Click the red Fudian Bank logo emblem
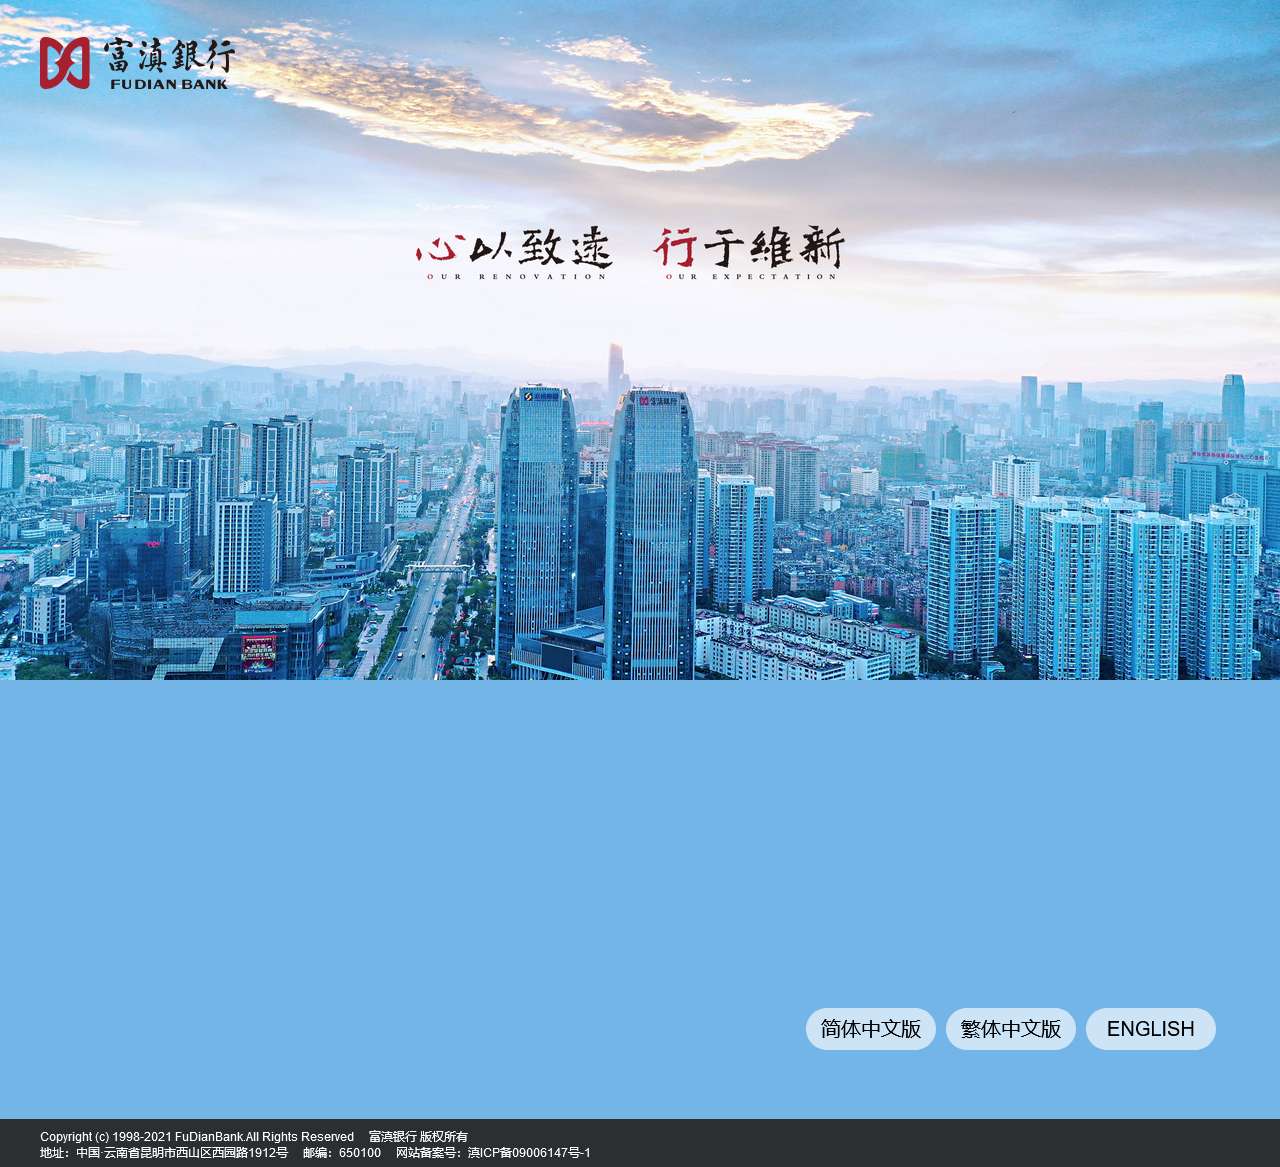Image resolution: width=1280 pixels, height=1167 pixels. coord(64,63)
